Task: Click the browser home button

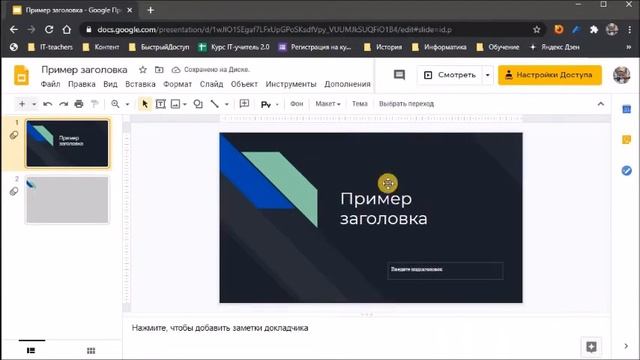Action: click(67, 30)
